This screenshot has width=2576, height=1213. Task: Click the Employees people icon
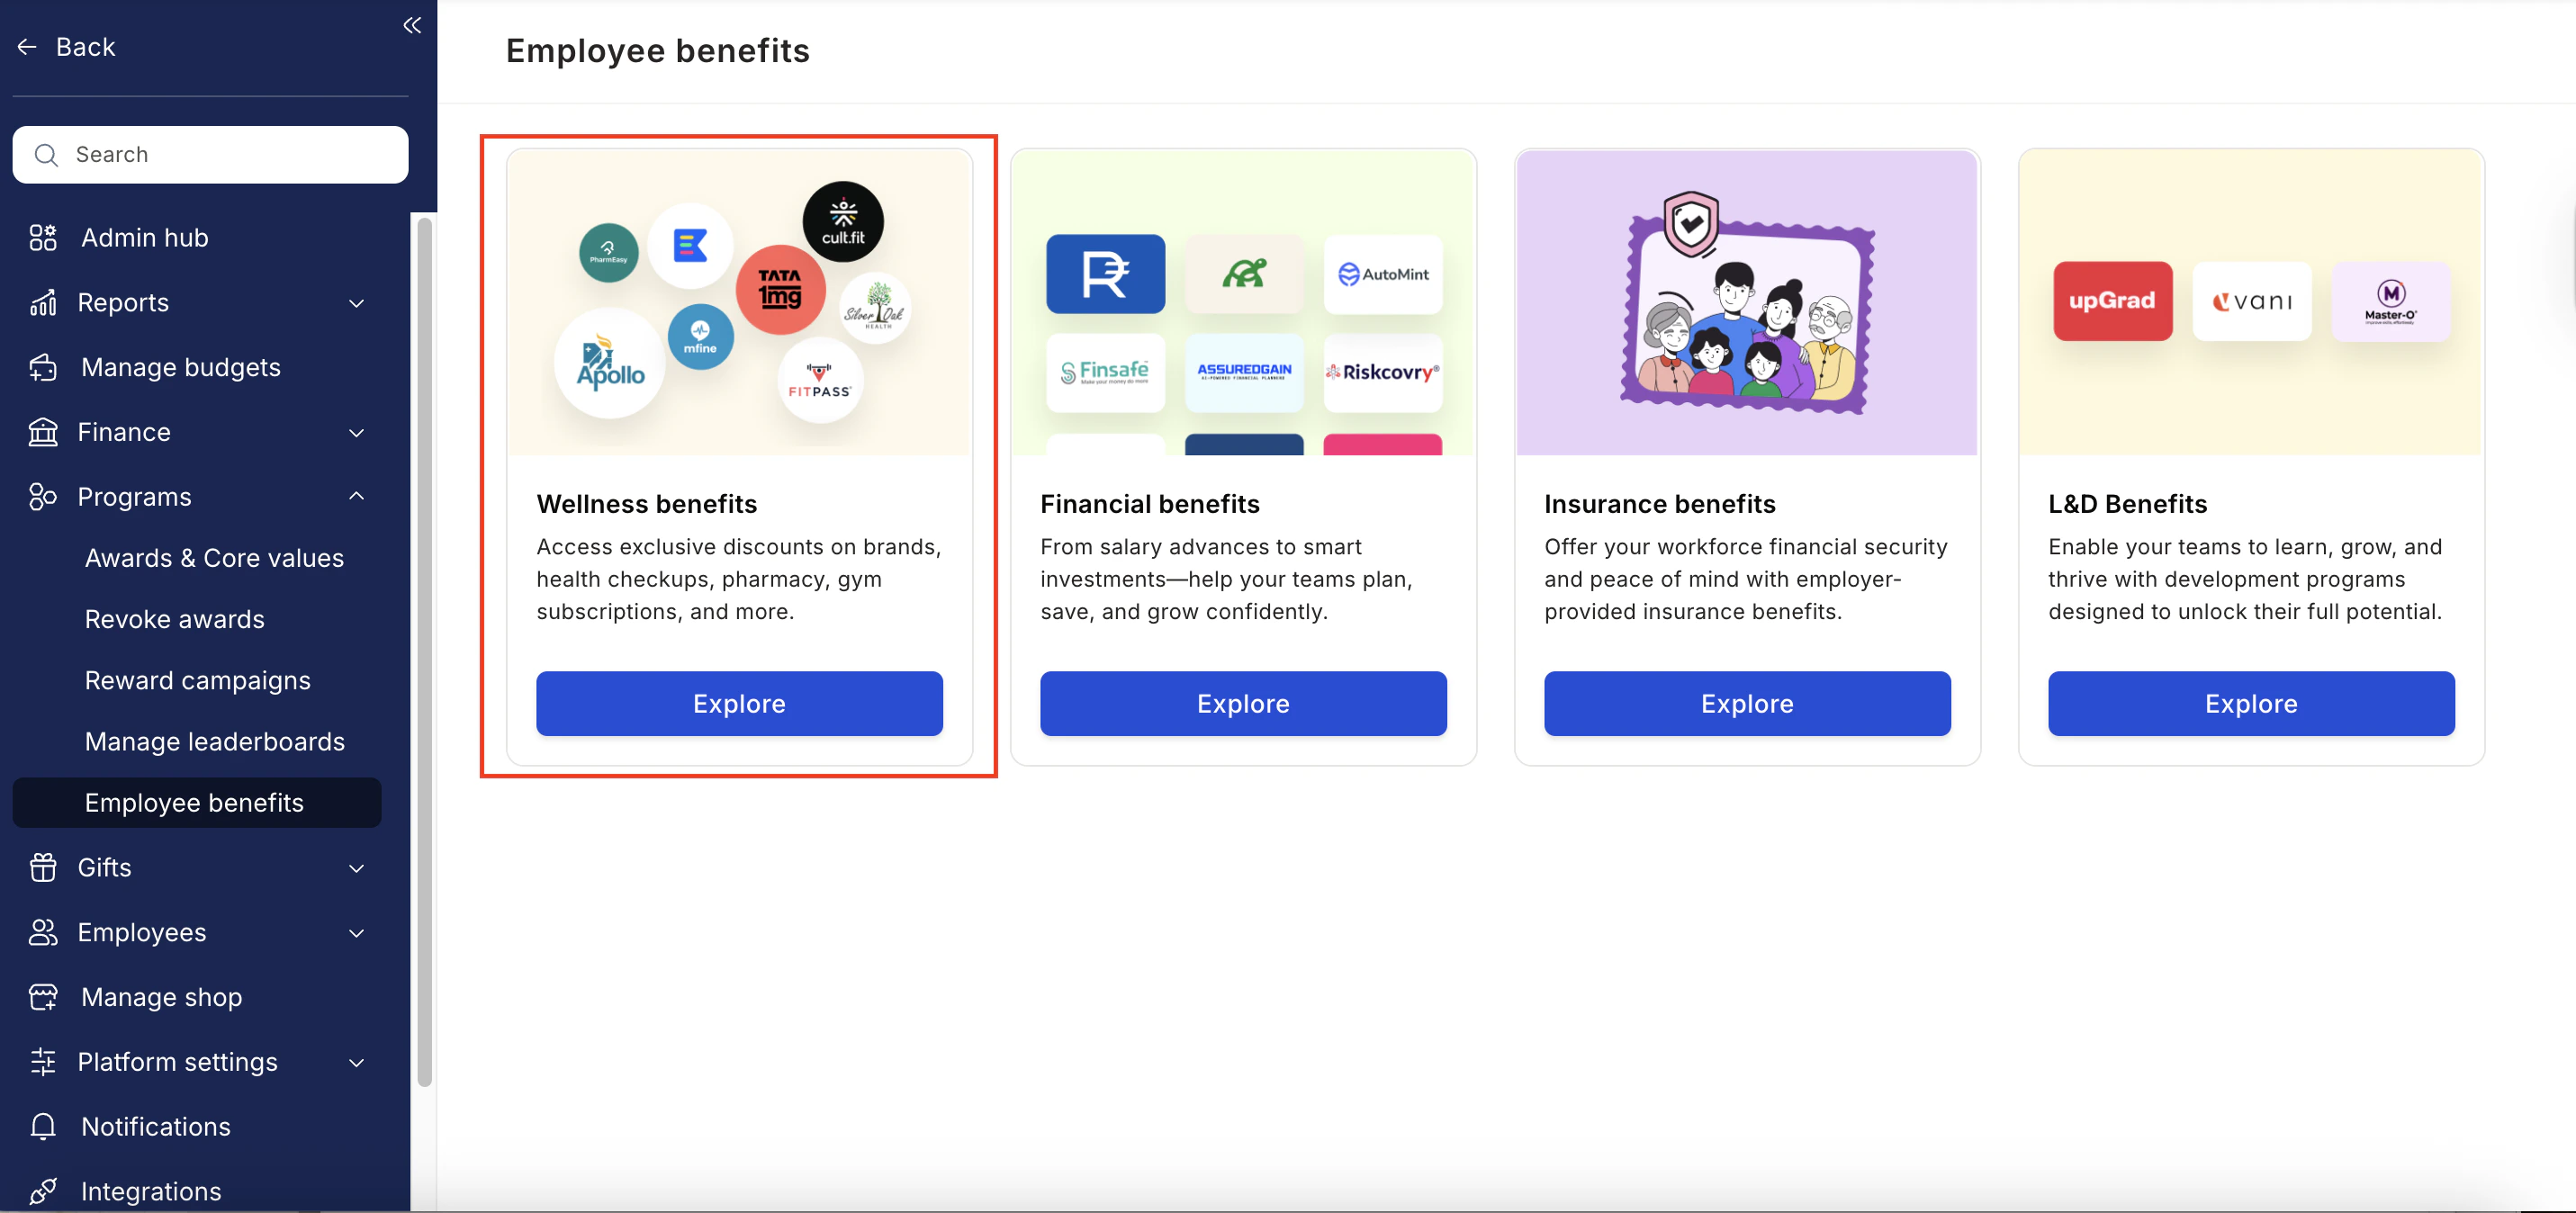click(43, 933)
